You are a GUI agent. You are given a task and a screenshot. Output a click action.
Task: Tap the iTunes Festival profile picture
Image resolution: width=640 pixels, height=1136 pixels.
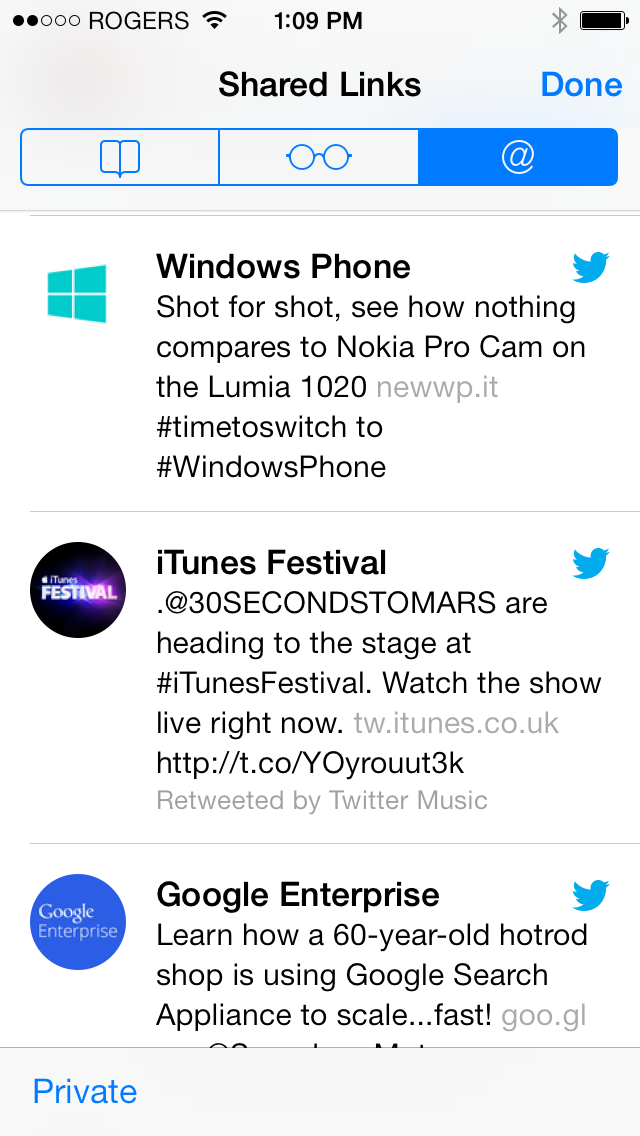(78, 590)
